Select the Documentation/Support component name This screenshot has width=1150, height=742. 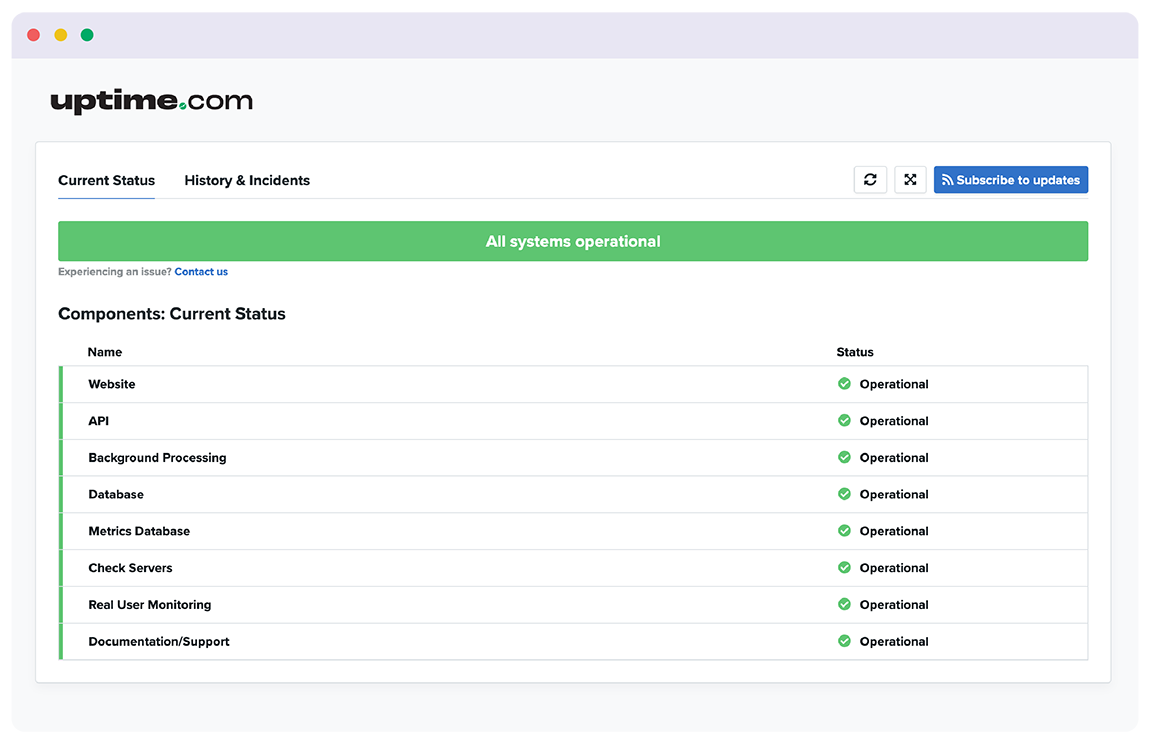(x=158, y=642)
